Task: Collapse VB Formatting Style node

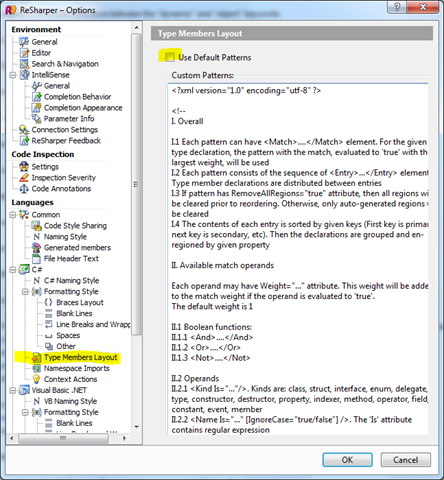Action: point(25,412)
